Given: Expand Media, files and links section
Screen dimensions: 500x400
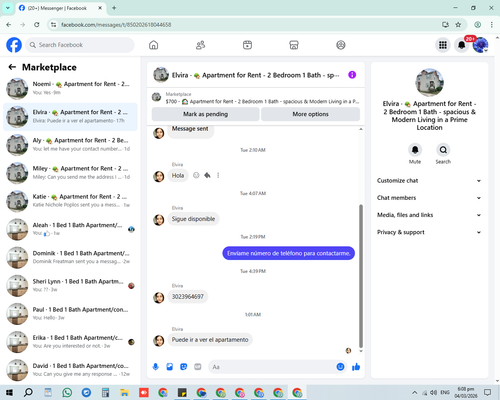Looking at the screenshot, I should tap(429, 215).
